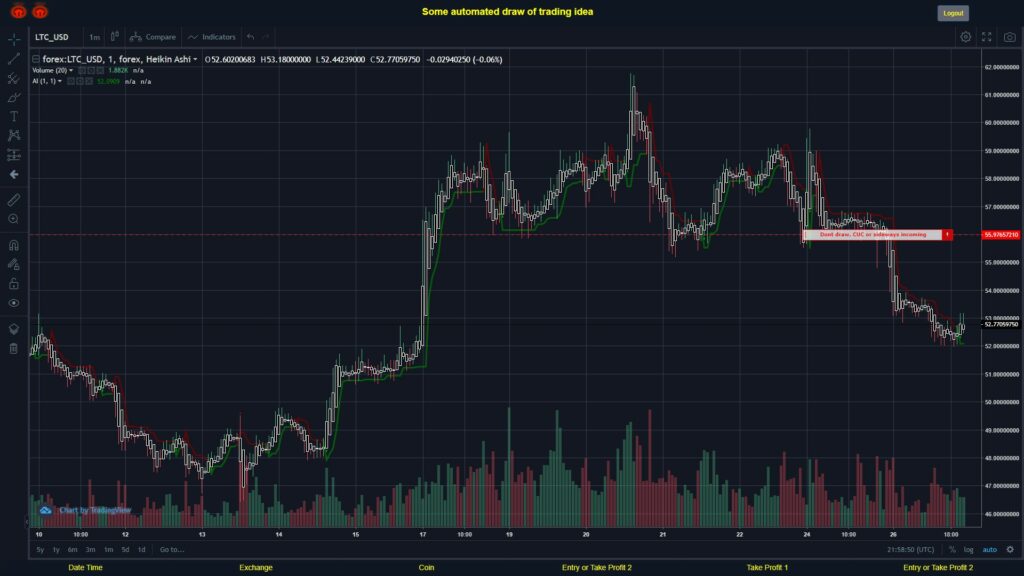
Task: Toggle auto scale mode
Action: (x=990, y=550)
